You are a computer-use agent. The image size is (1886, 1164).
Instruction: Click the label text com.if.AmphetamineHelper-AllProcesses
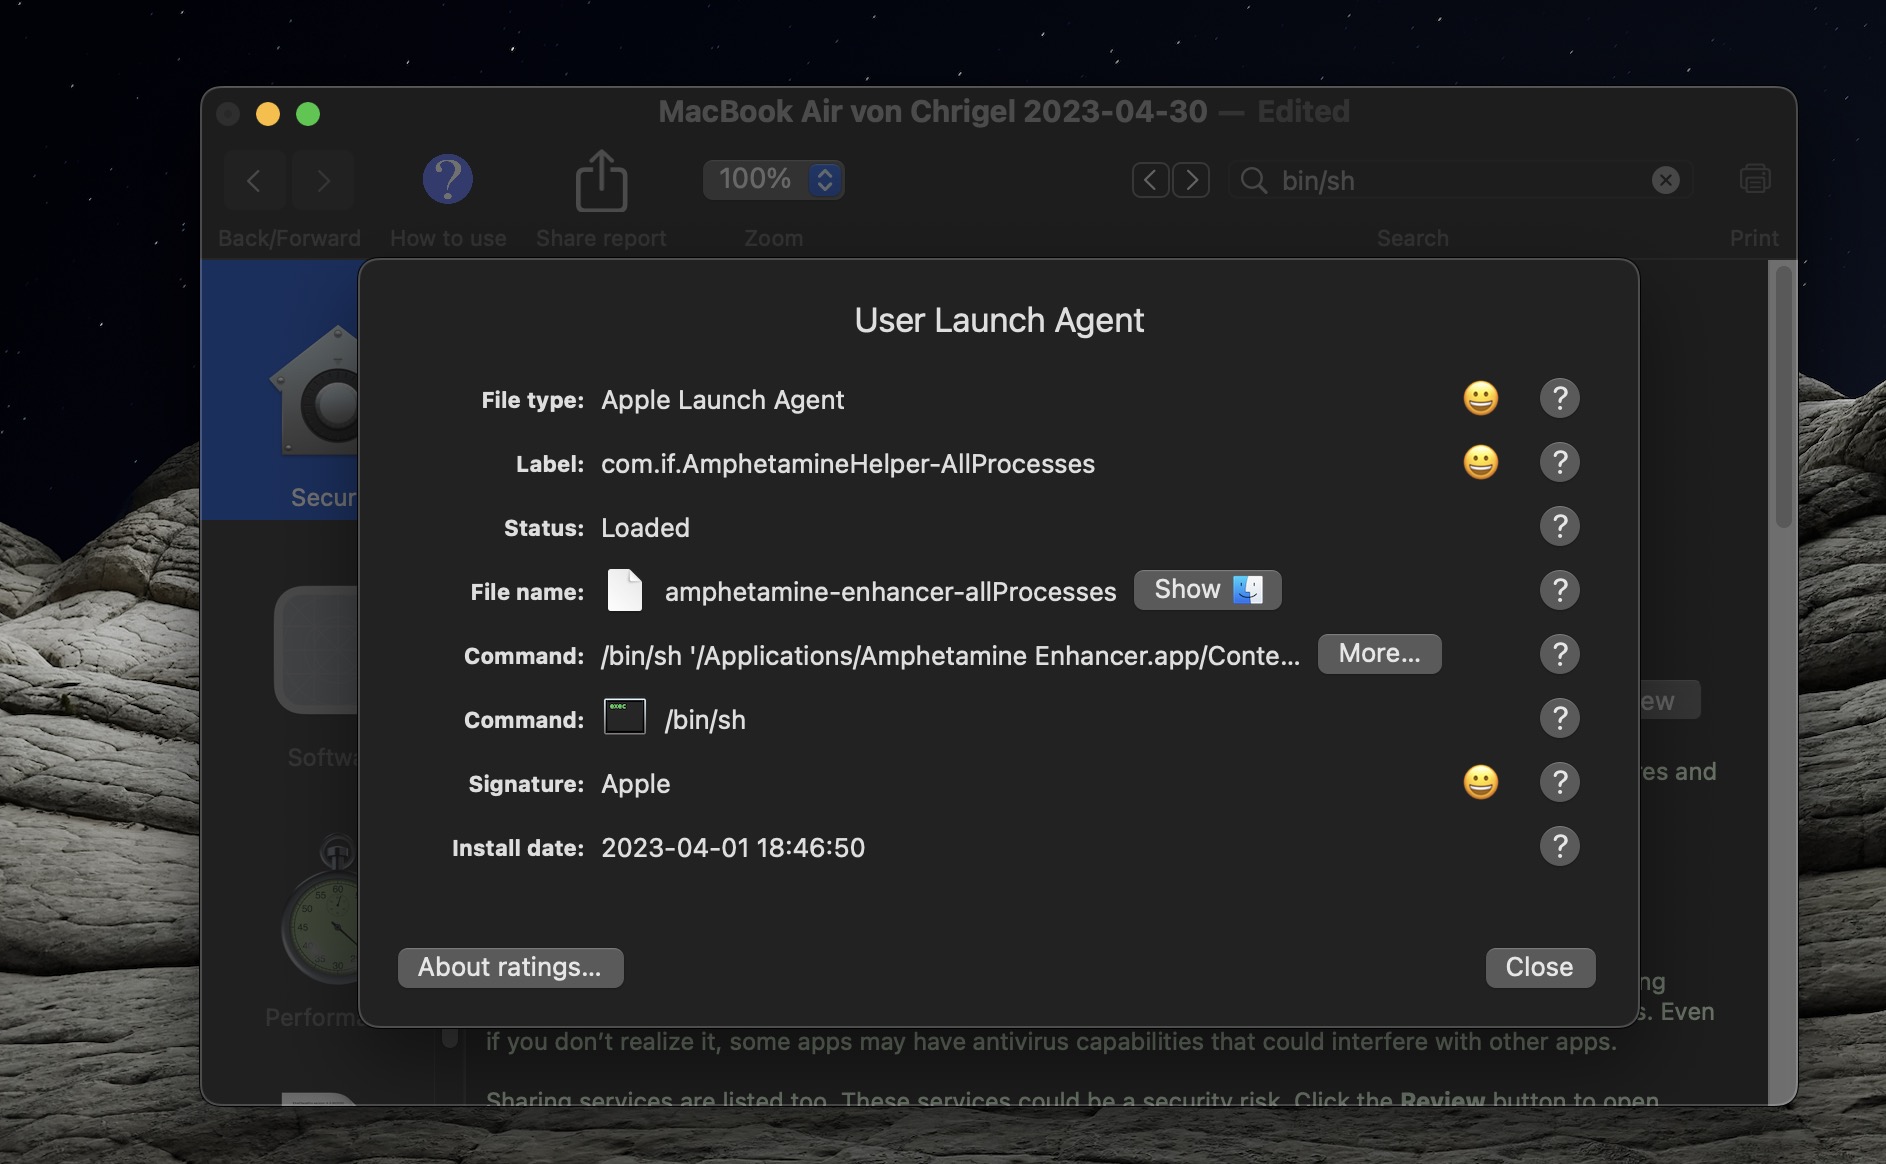tap(848, 464)
